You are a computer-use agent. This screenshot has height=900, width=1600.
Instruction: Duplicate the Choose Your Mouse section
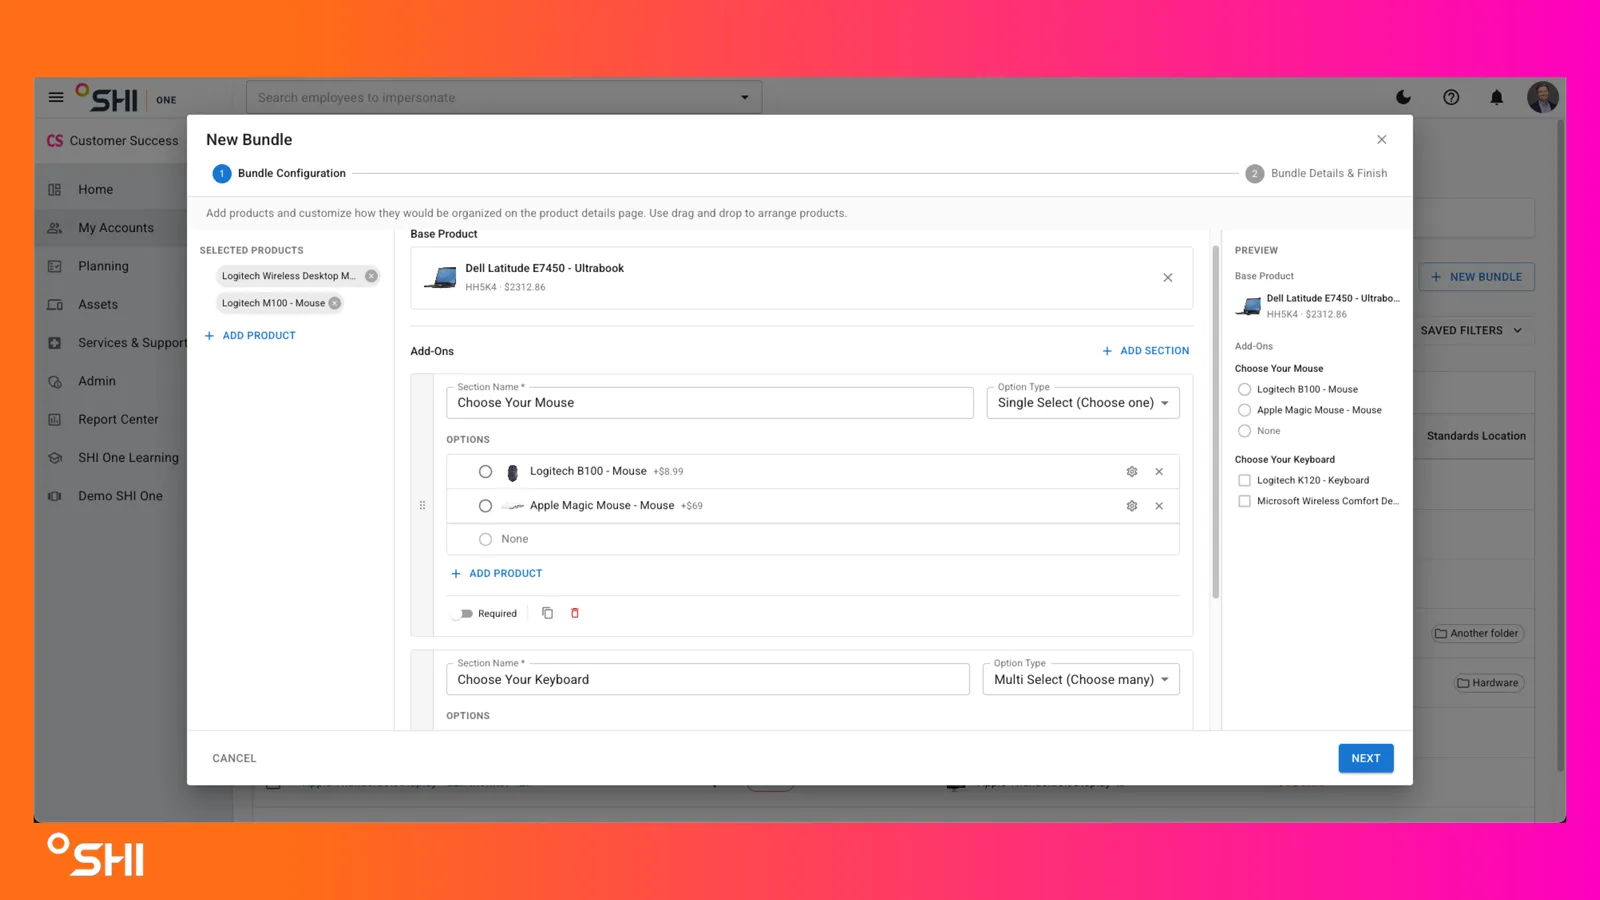[547, 613]
